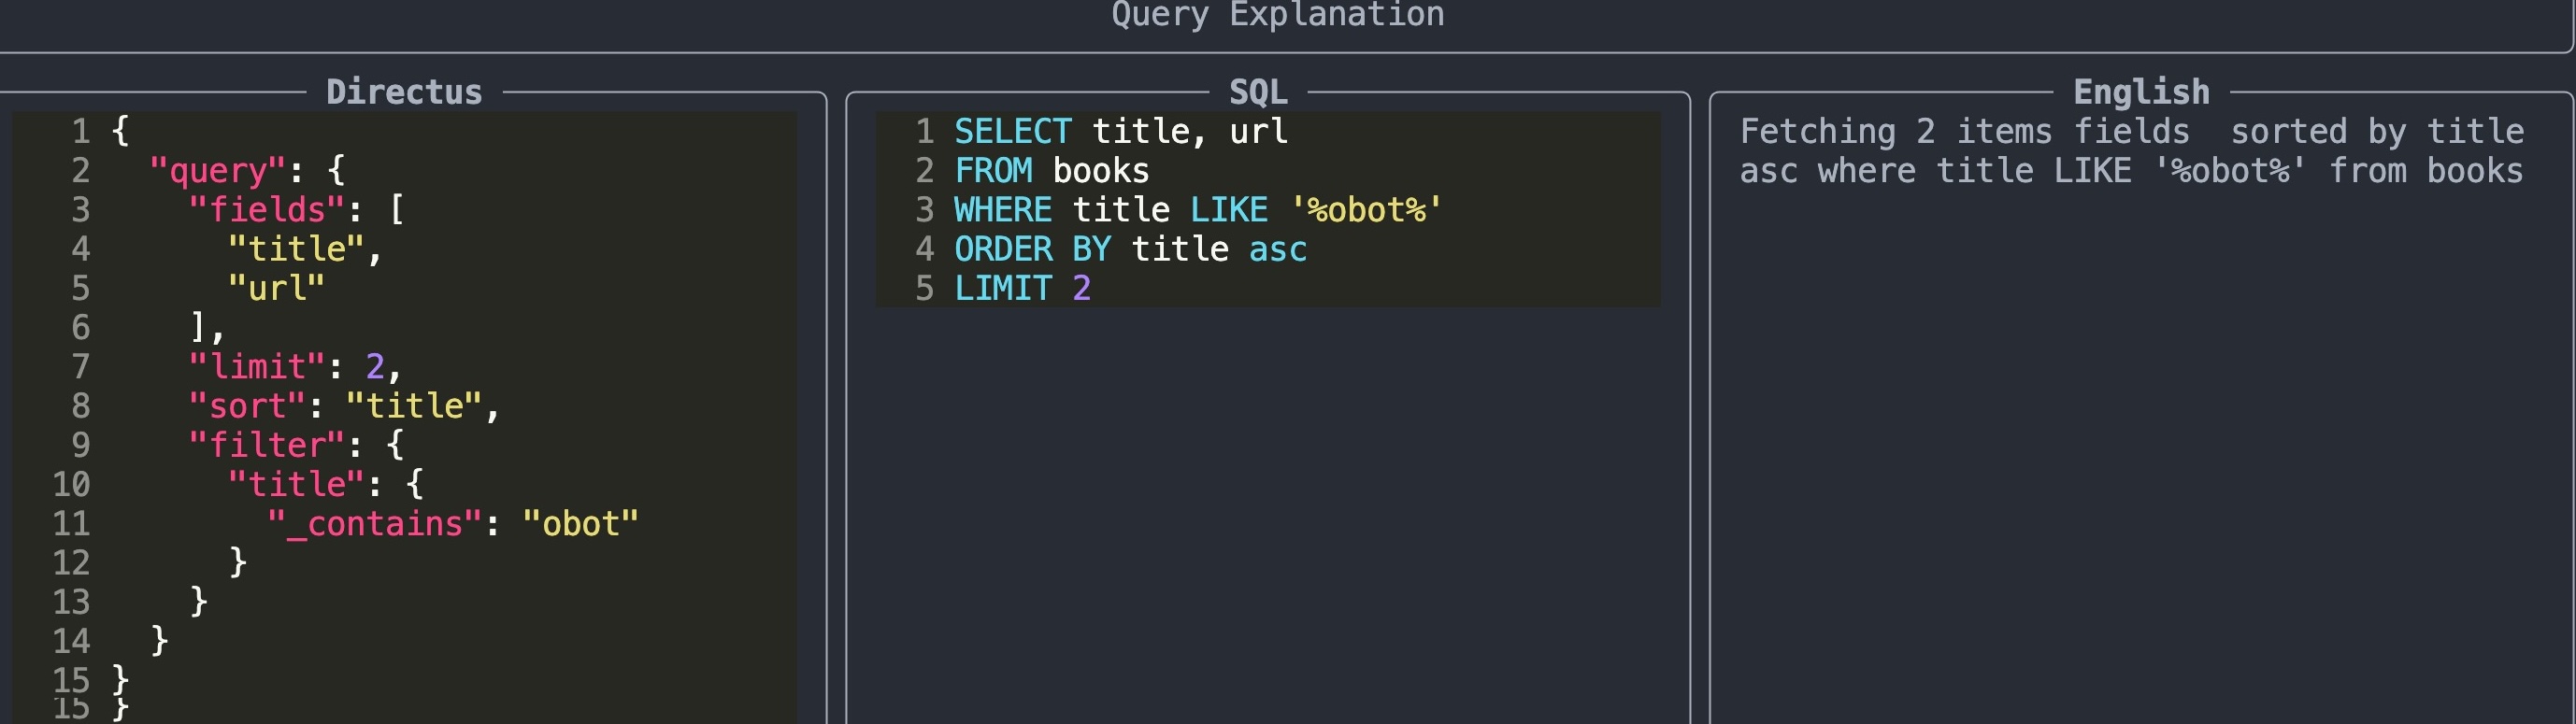Click the "filter" key
The width and height of the screenshot is (2576, 724).
[x=267, y=445]
